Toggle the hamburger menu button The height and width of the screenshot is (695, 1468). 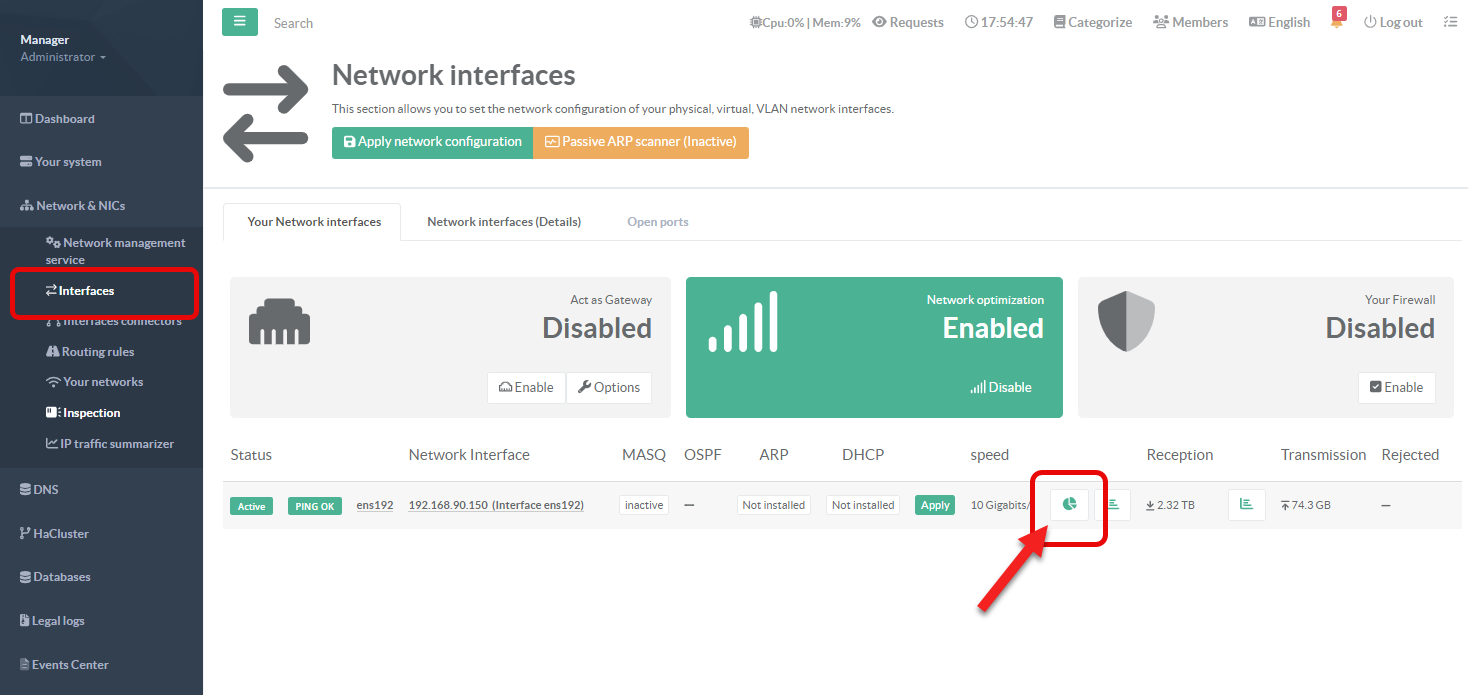240,22
